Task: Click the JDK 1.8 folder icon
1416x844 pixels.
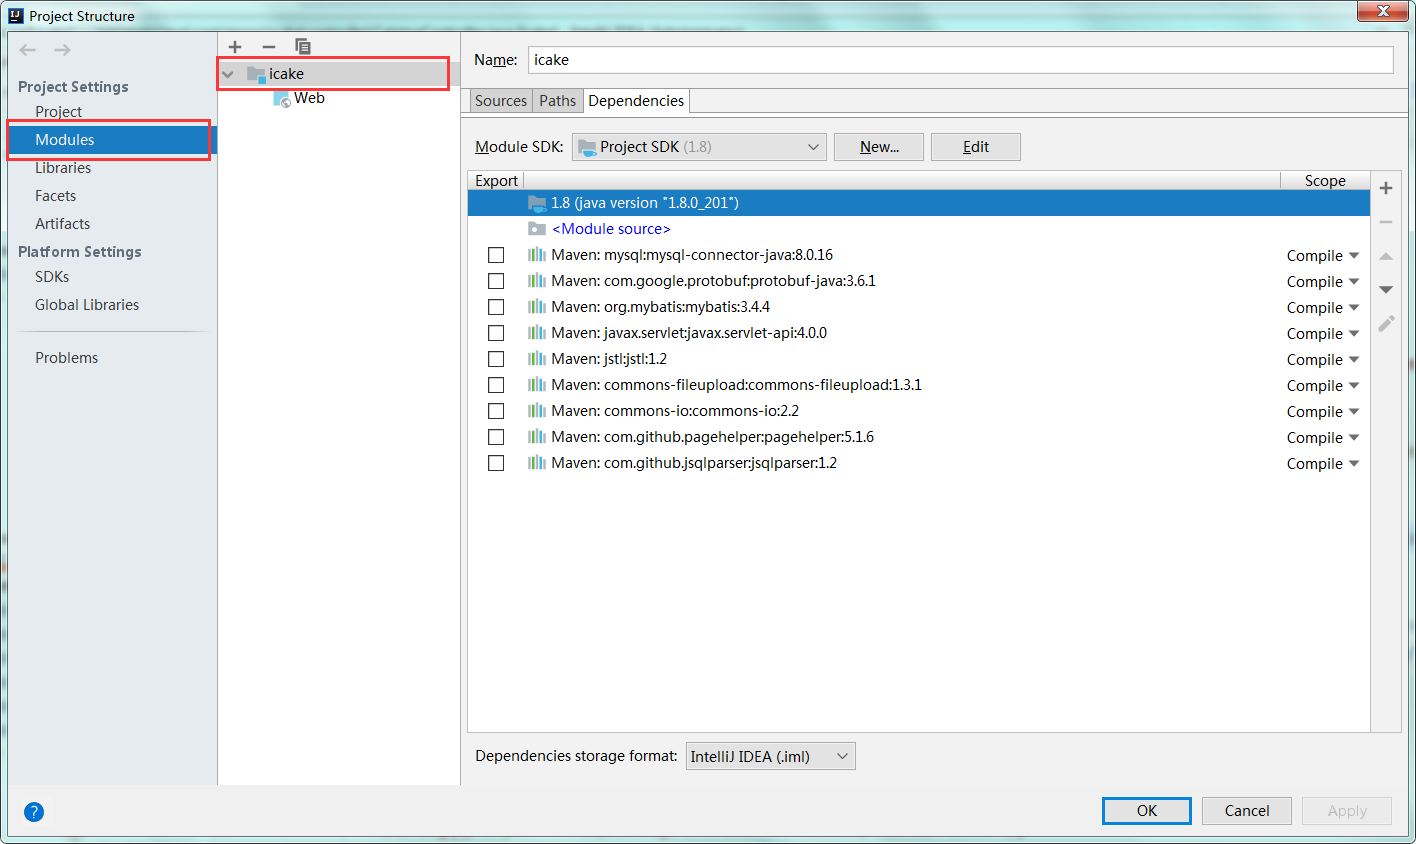Action: 537,203
